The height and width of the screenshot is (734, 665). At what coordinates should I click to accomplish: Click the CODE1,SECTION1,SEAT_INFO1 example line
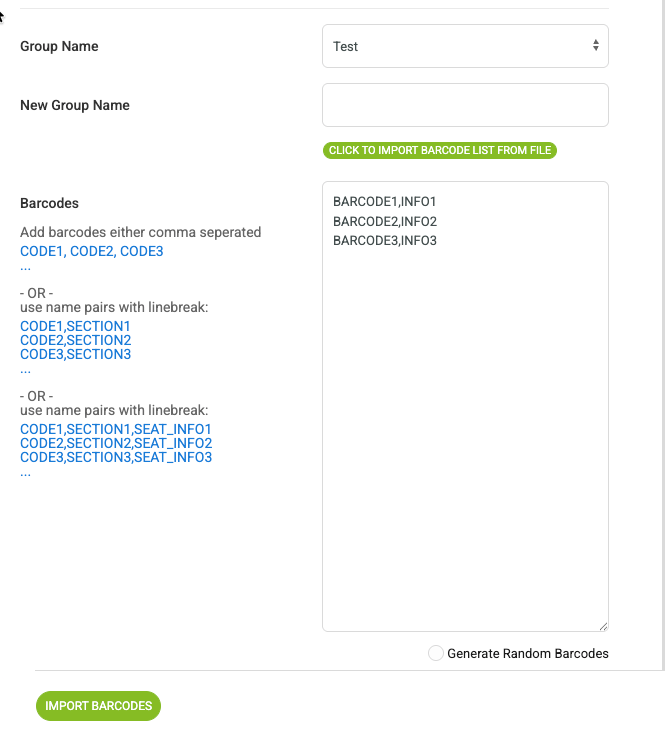pyautogui.click(x=116, y=429)
